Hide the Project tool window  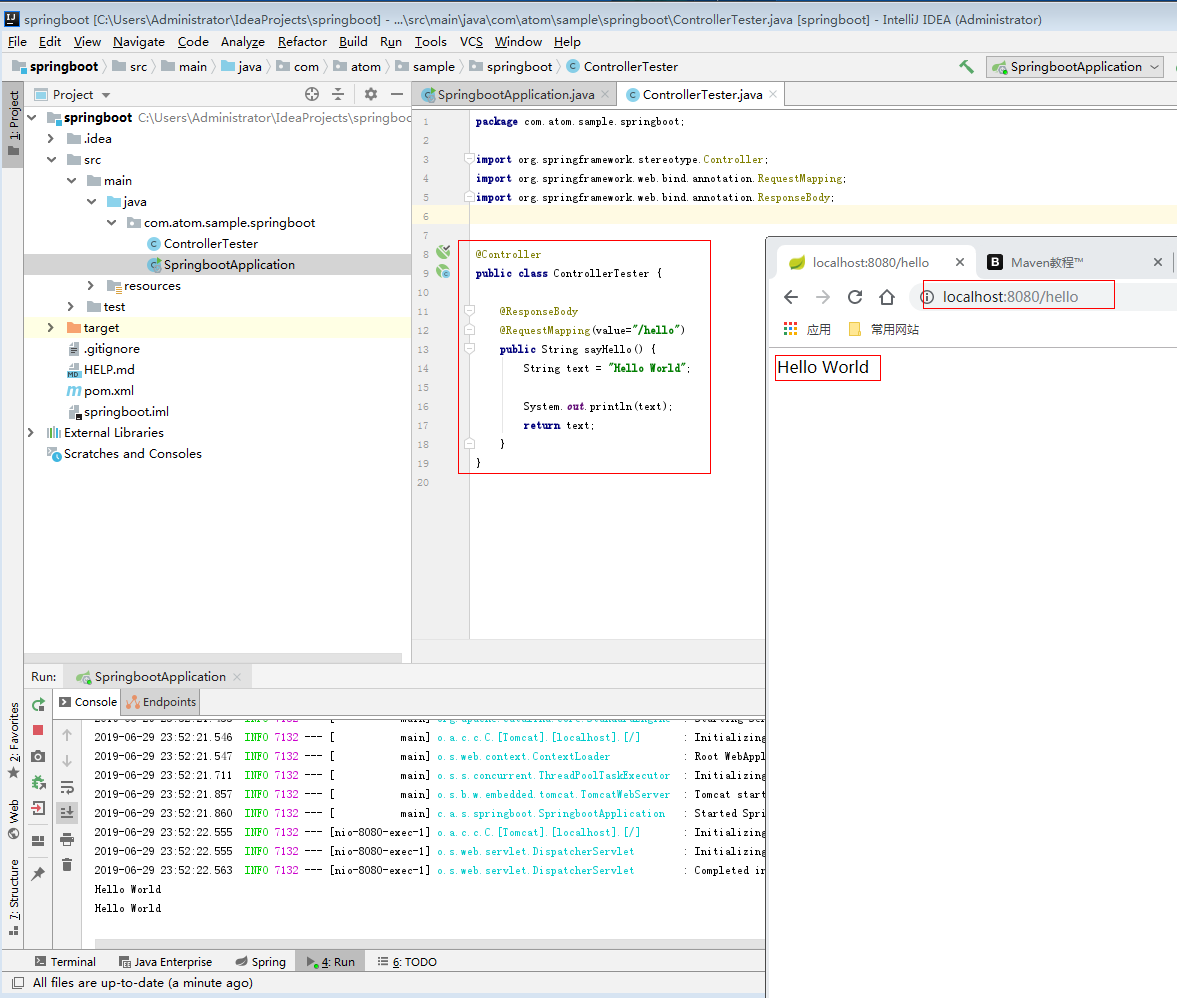coord(396,94)
